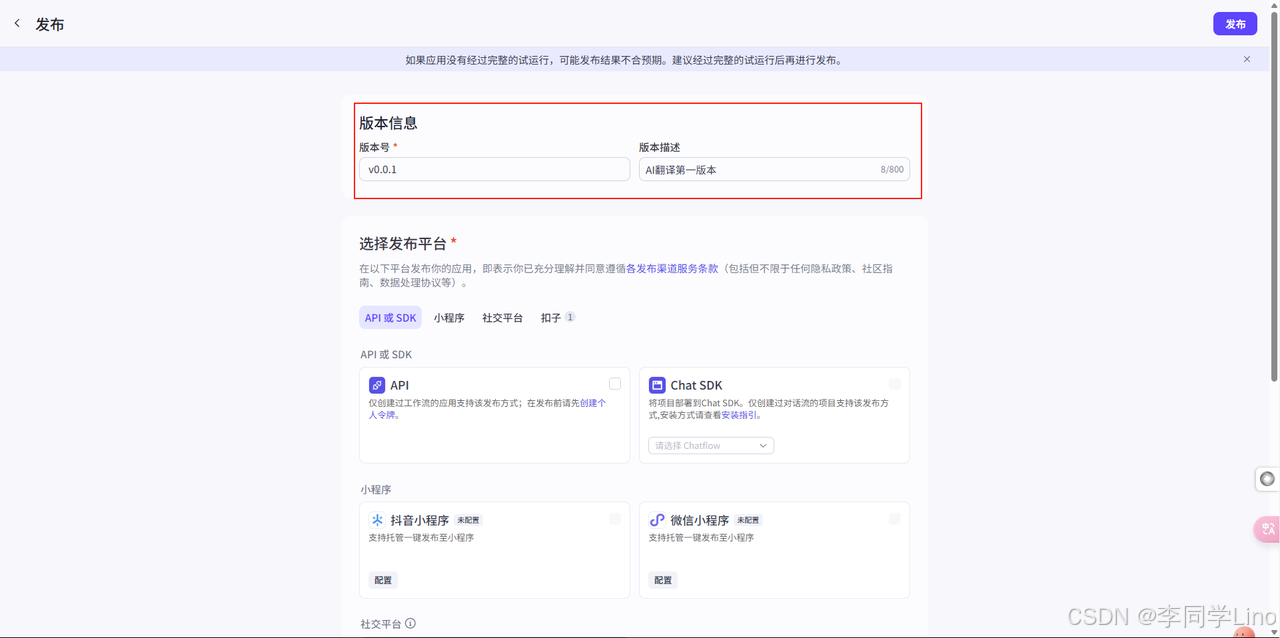The height and width of the screenshot is (638, 1280).
Task: Go back using the arrow beside 发布
Action: 17,23
